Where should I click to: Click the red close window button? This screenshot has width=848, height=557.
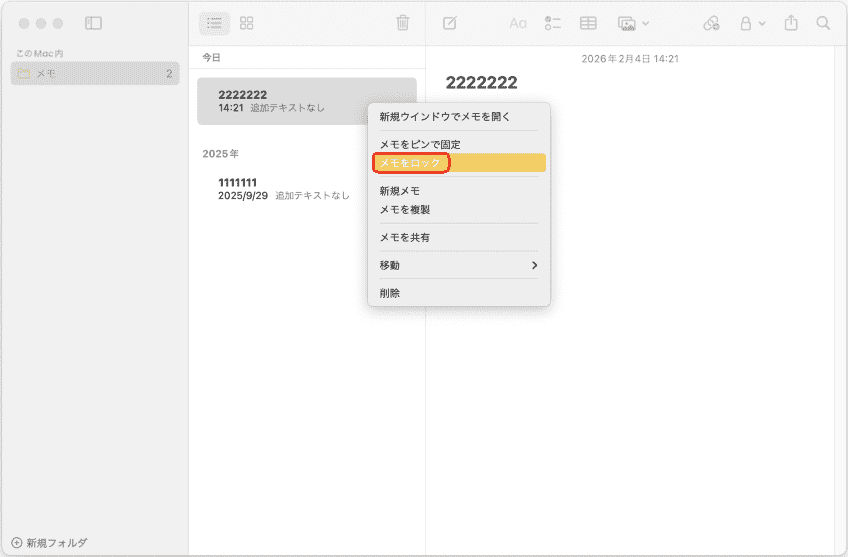pyautogui.click(x=24, y=23)
